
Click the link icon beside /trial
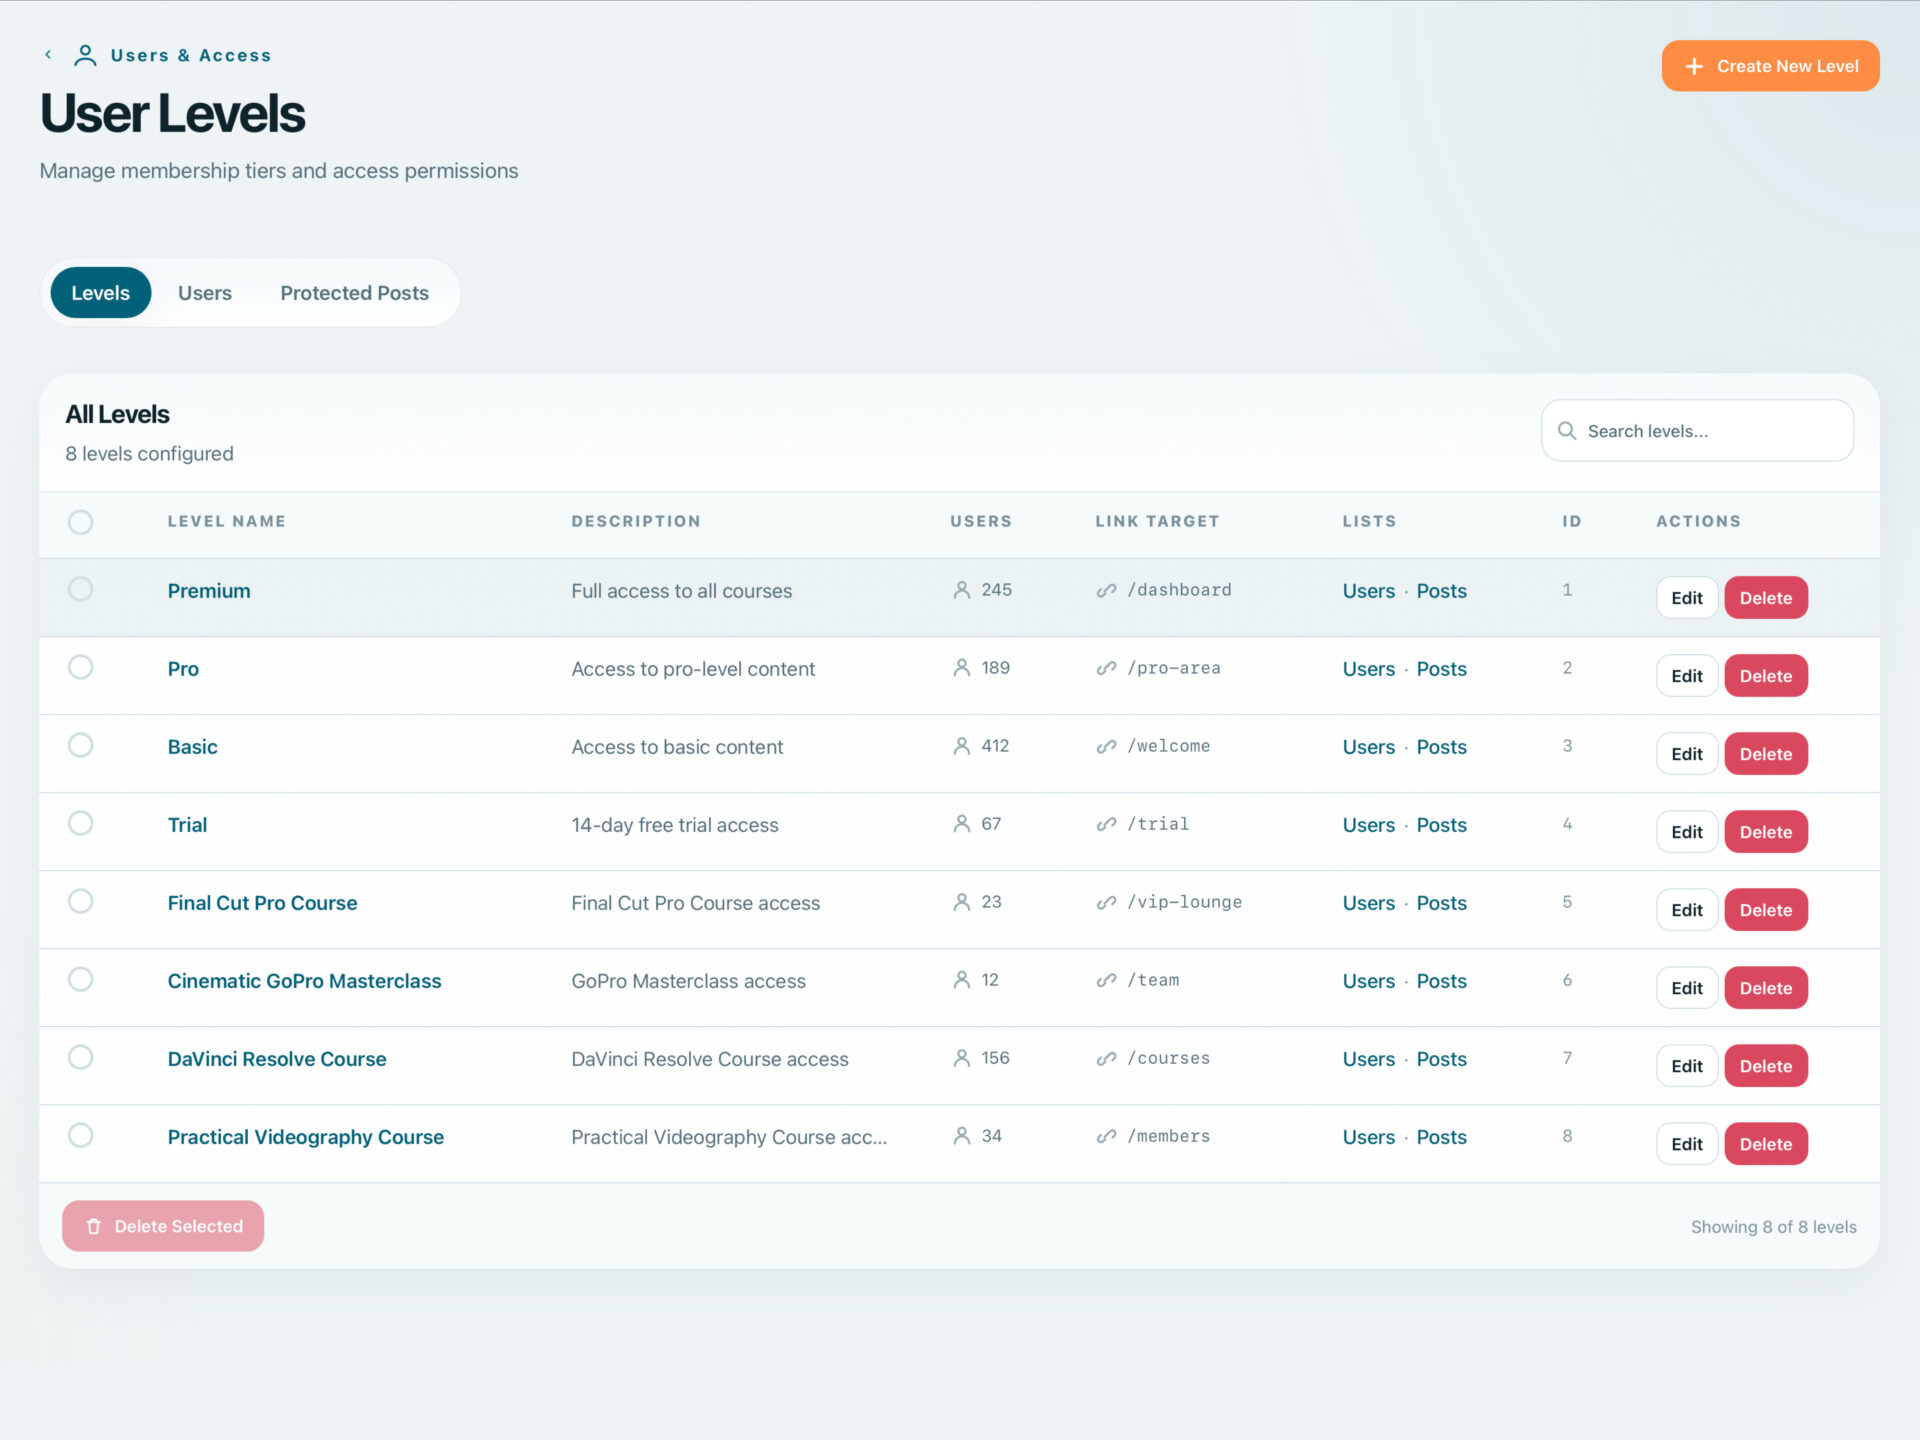[x=1106, y=824]
